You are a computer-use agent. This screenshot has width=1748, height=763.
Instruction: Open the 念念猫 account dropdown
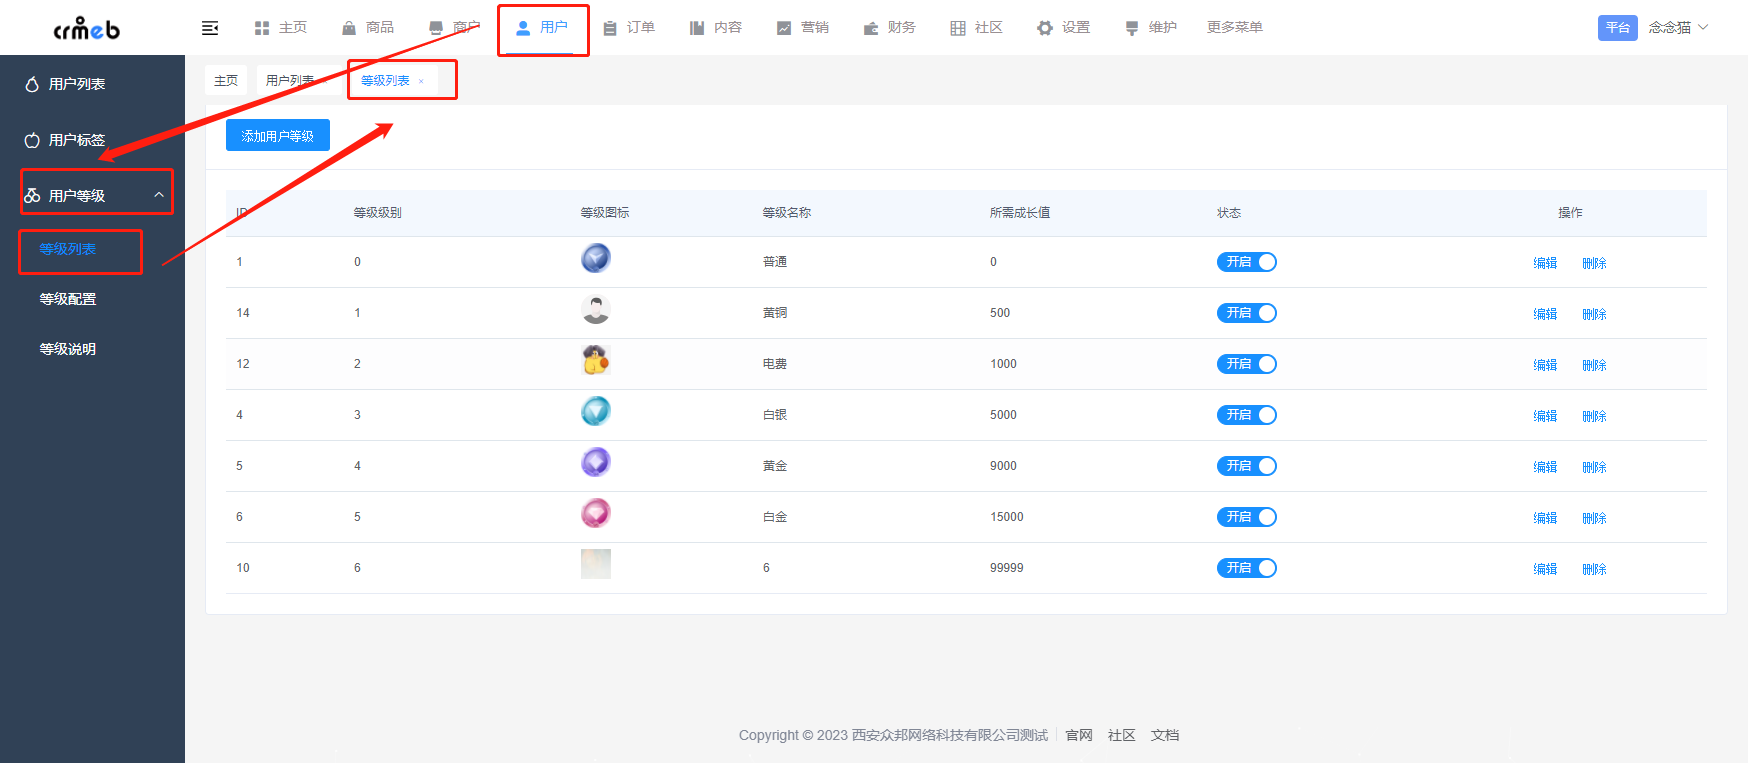click(x=1678, y=28)
